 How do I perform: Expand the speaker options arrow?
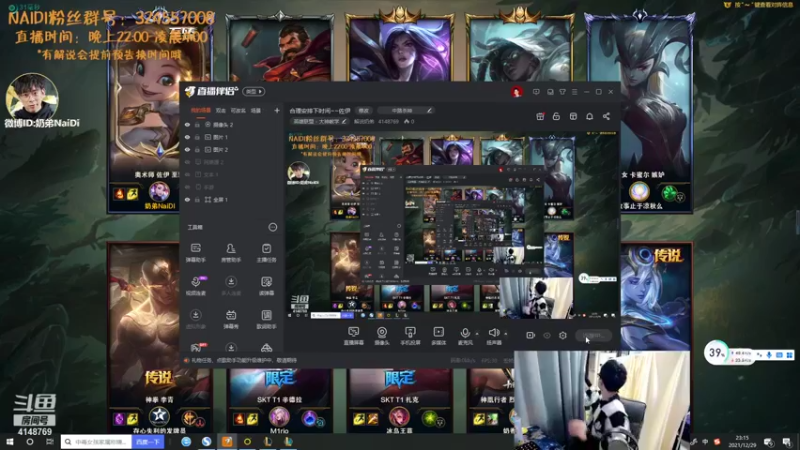[506, 334]
